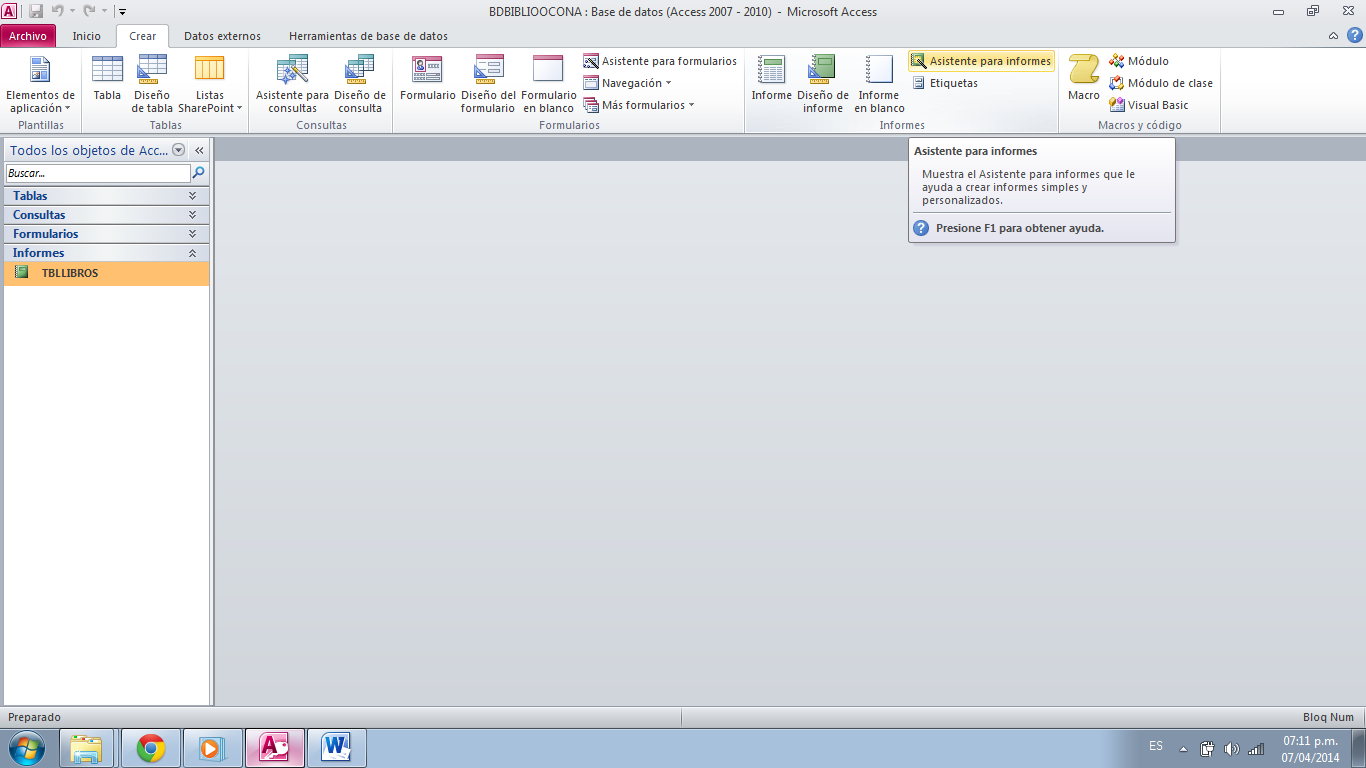Collapse the navigation pane with the chevron
1366x768 pixels.
pos(199,149)
